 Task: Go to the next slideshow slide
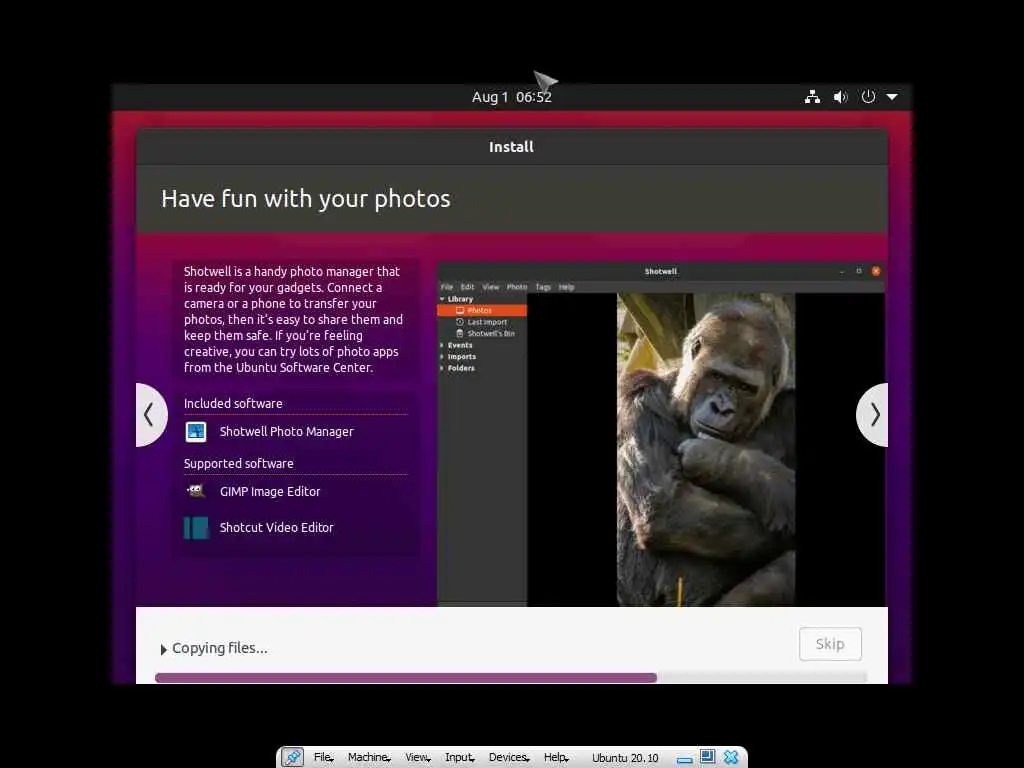pos(873,415)
